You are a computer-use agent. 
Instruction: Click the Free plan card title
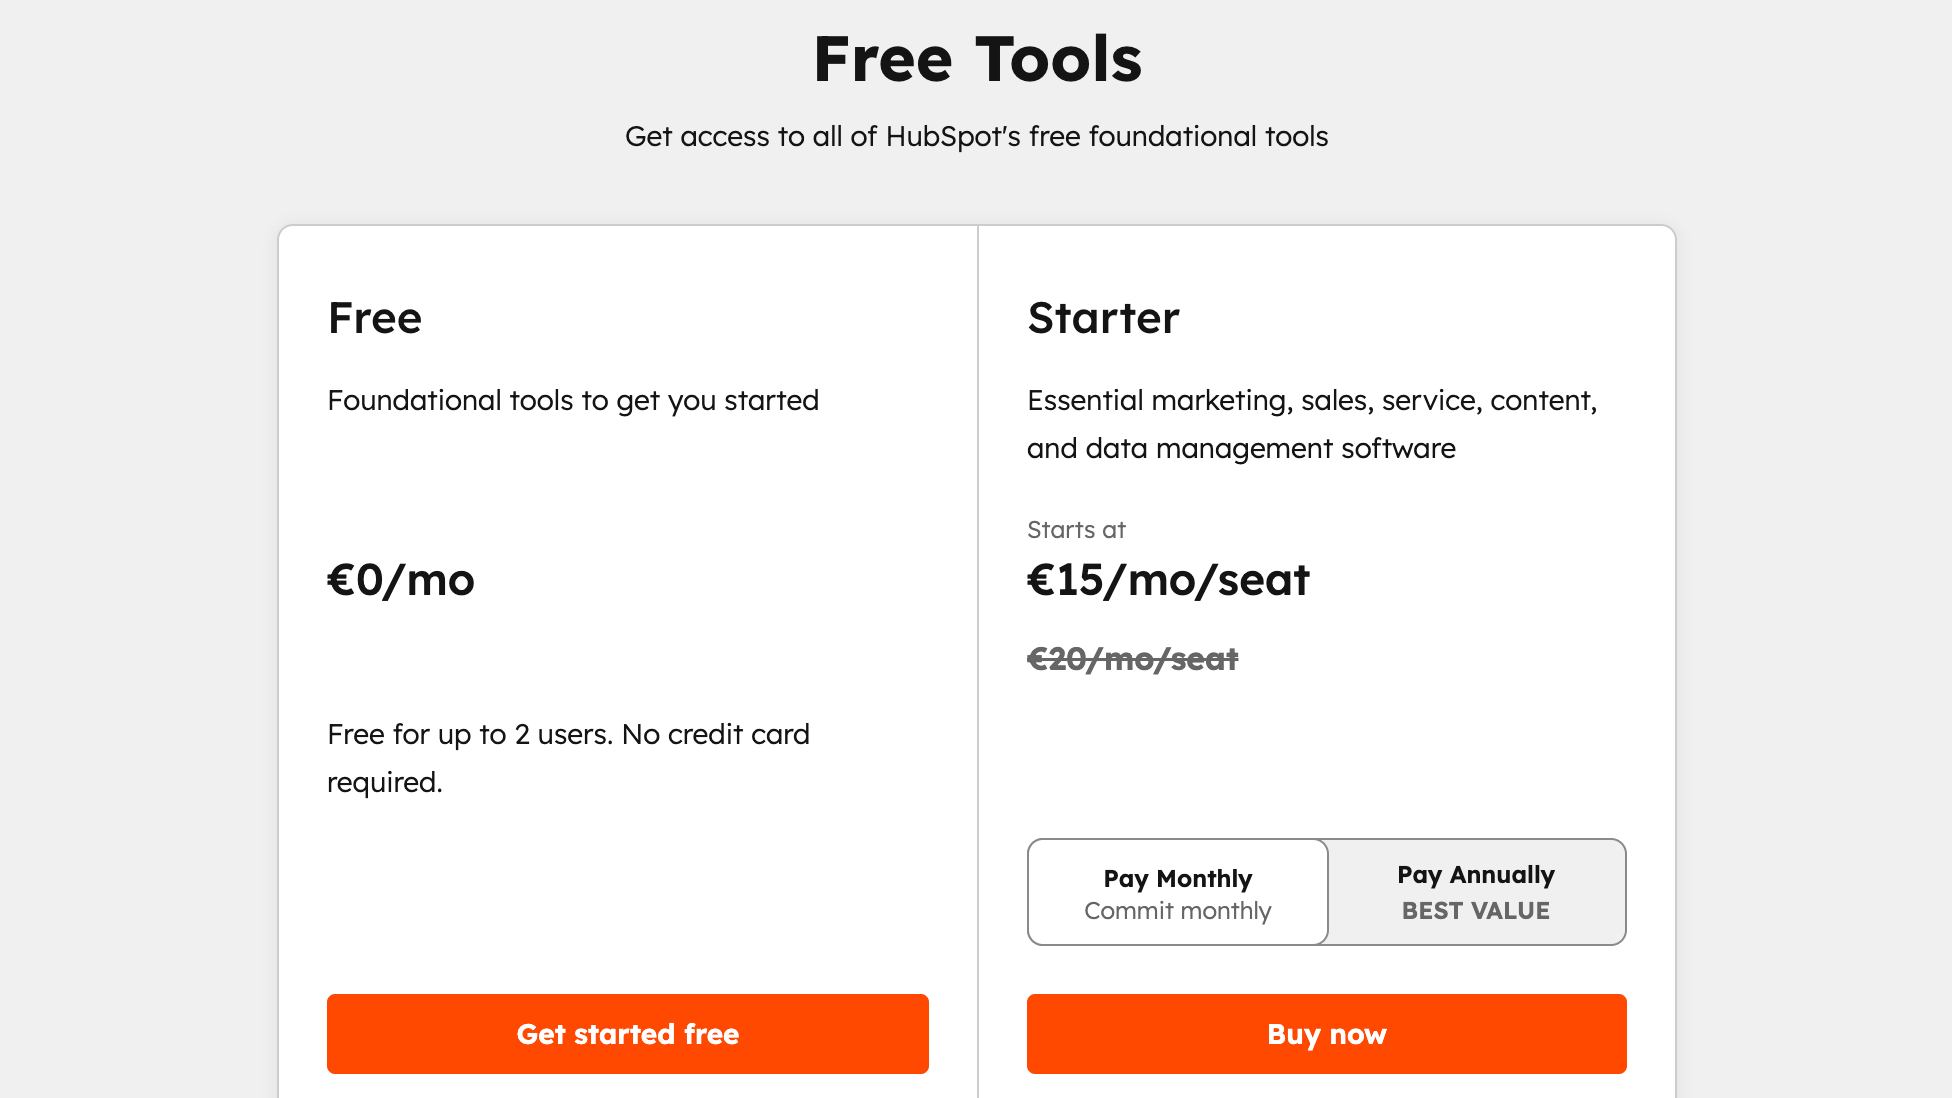[374, 318]
